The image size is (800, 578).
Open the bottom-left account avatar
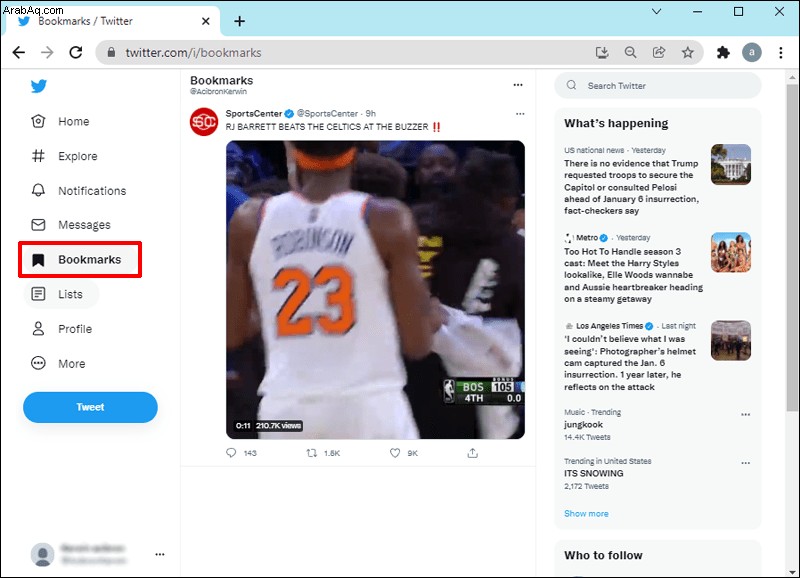click(42, 554)
